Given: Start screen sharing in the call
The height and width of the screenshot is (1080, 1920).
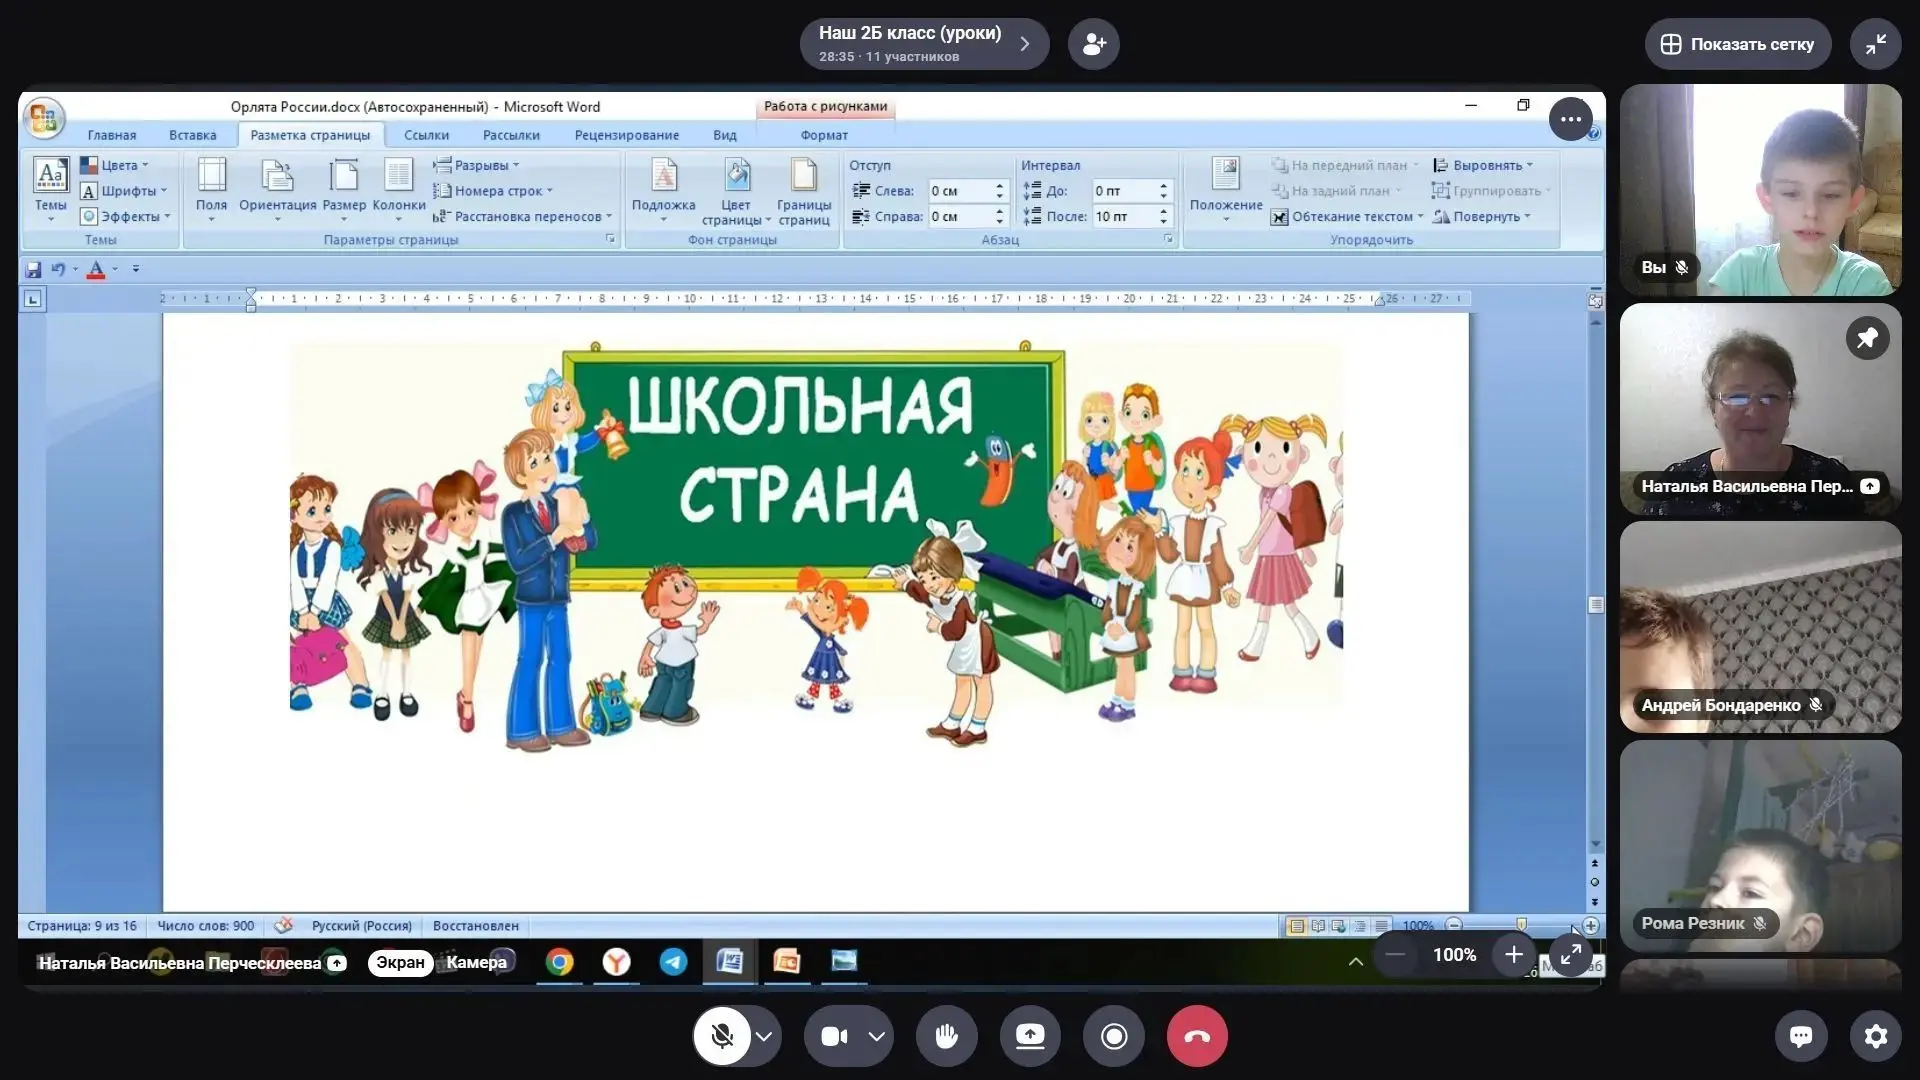Looking at the screenshot, I should click(1030, 1036).
